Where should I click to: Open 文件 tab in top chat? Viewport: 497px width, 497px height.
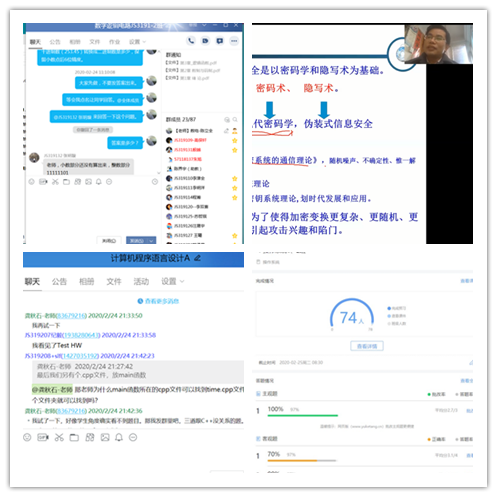click(94, 42)
